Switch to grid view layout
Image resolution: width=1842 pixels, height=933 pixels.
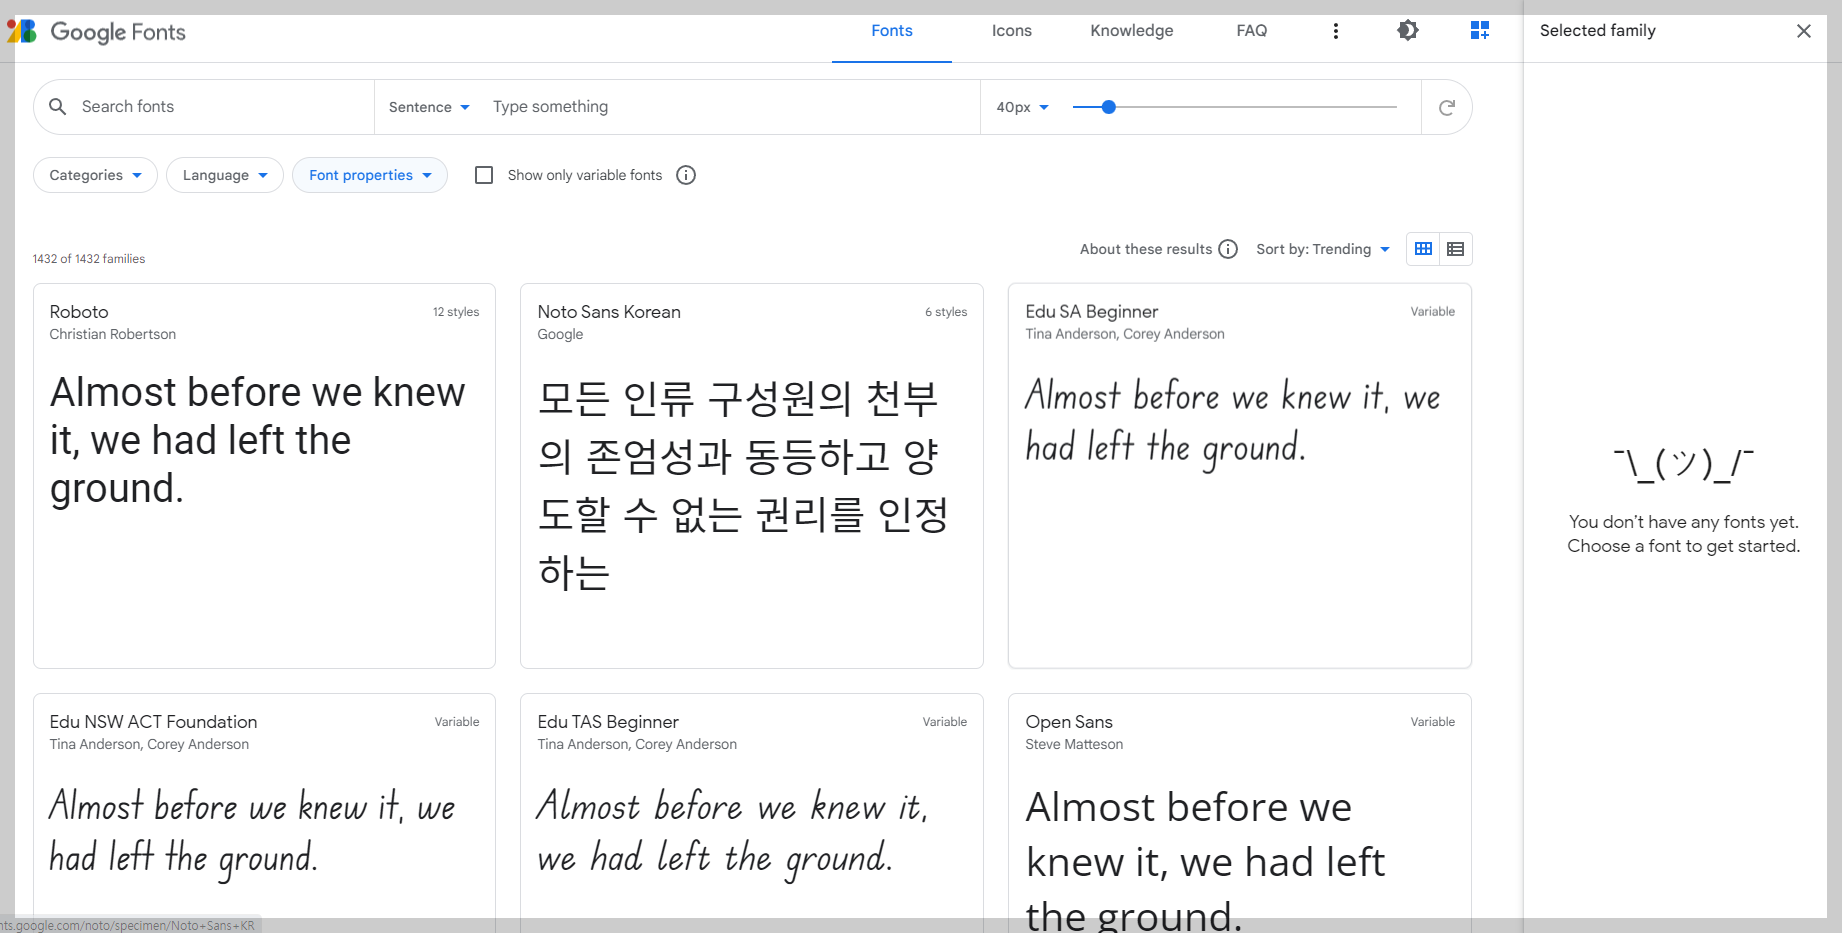pos(1423,249)
